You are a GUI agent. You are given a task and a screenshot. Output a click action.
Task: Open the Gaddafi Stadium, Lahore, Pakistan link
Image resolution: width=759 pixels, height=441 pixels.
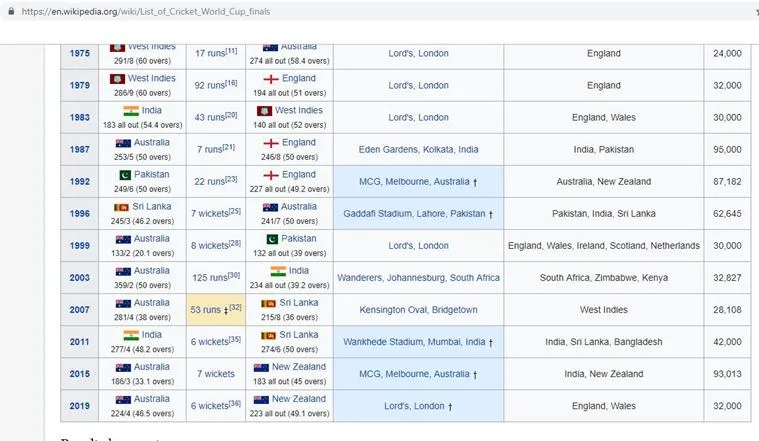click(x=414, y=213)
